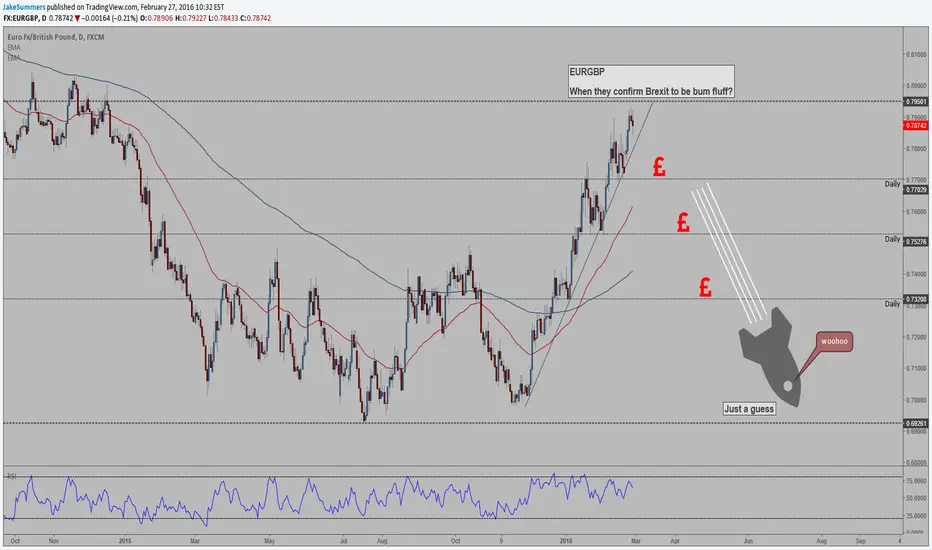Viewport: 932px width, 550px height.
Task: Click the 75.0000 RSI axis value
Action: point(916,481)
